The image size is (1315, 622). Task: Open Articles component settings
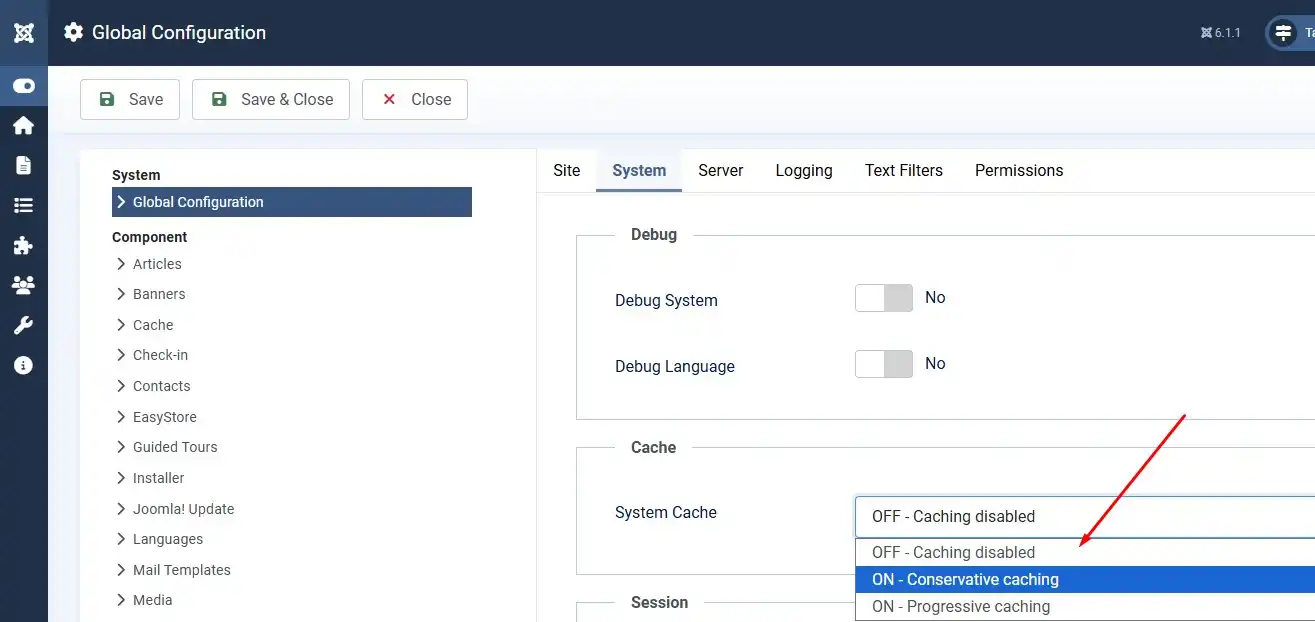pos(157,264)
